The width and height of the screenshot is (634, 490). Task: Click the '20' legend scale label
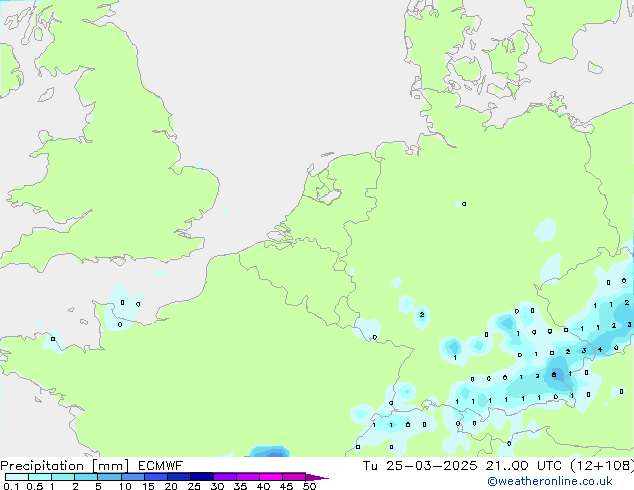coord(171,486)
